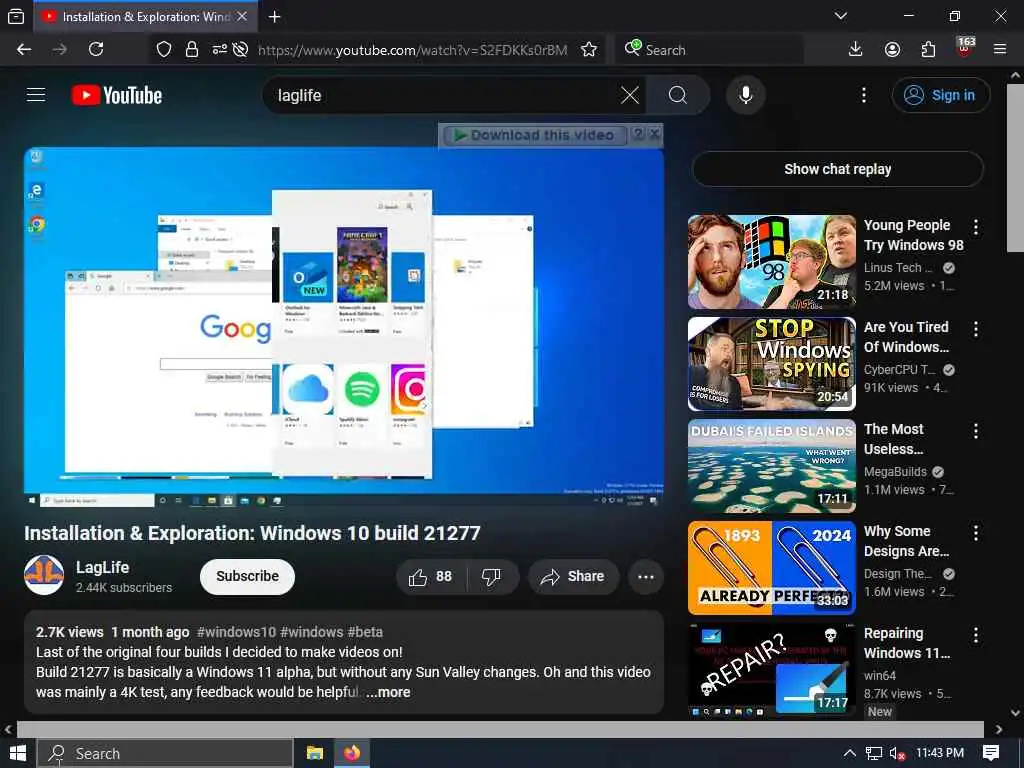Open Stop Windows Spying video thumbnail
1024x768 pixels.
[x=771, y=364]
